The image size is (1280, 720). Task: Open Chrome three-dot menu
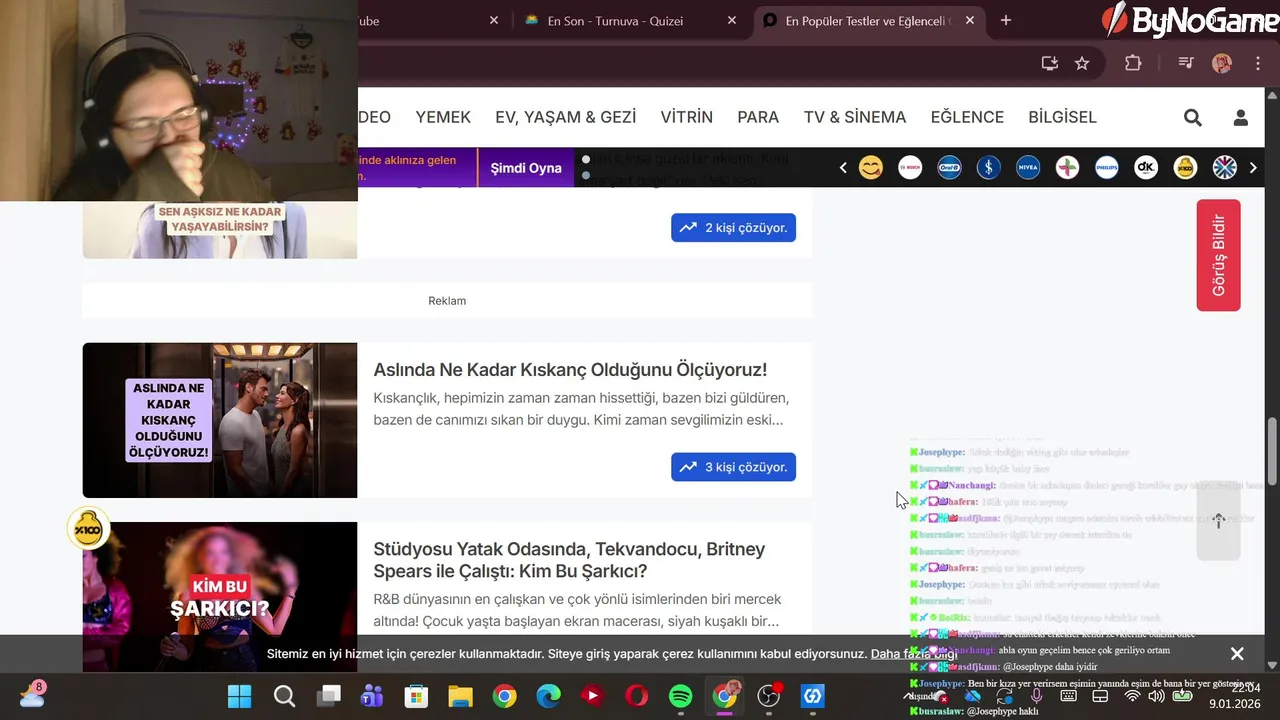click(1257, 63)
